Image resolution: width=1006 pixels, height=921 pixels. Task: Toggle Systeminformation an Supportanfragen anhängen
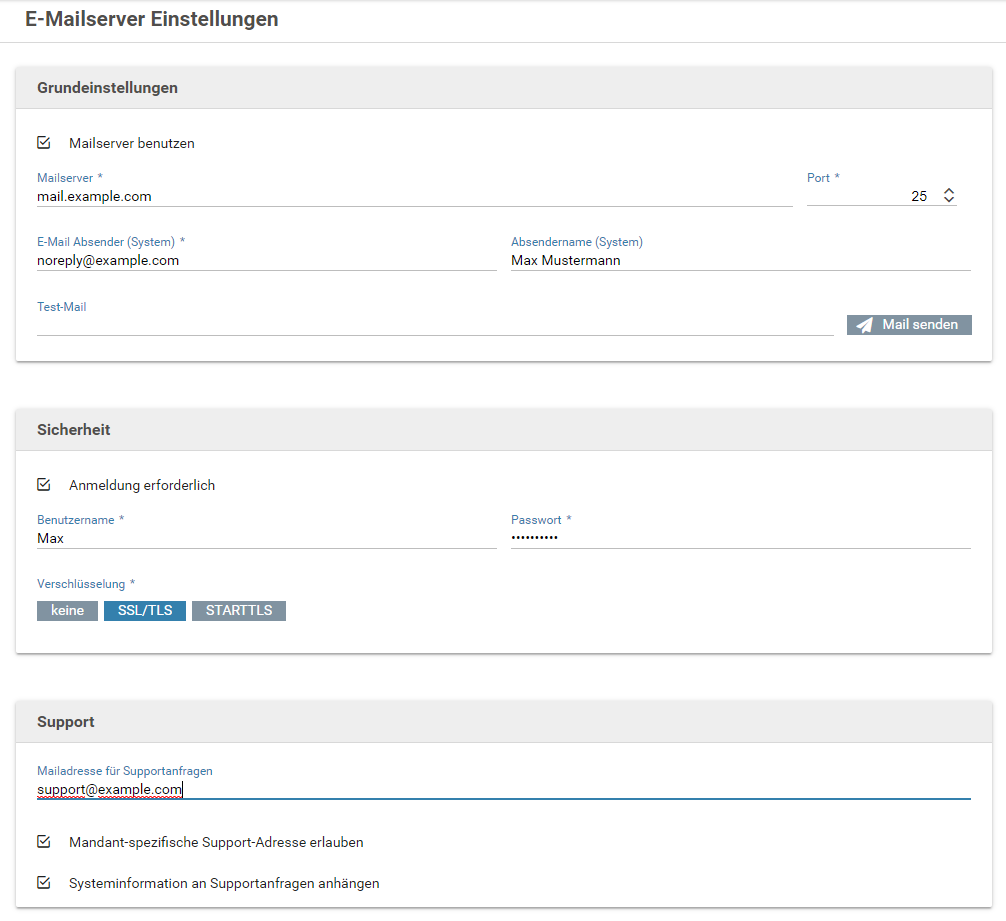tap(44, 883)
